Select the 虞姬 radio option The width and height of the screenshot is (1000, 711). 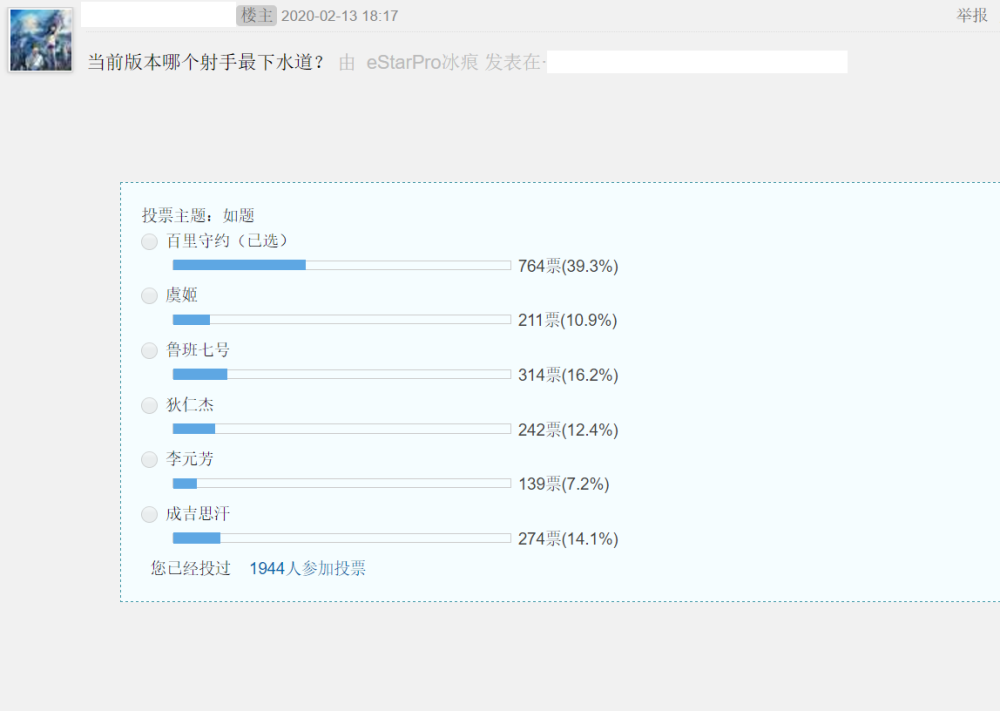[x=149, y=296]
